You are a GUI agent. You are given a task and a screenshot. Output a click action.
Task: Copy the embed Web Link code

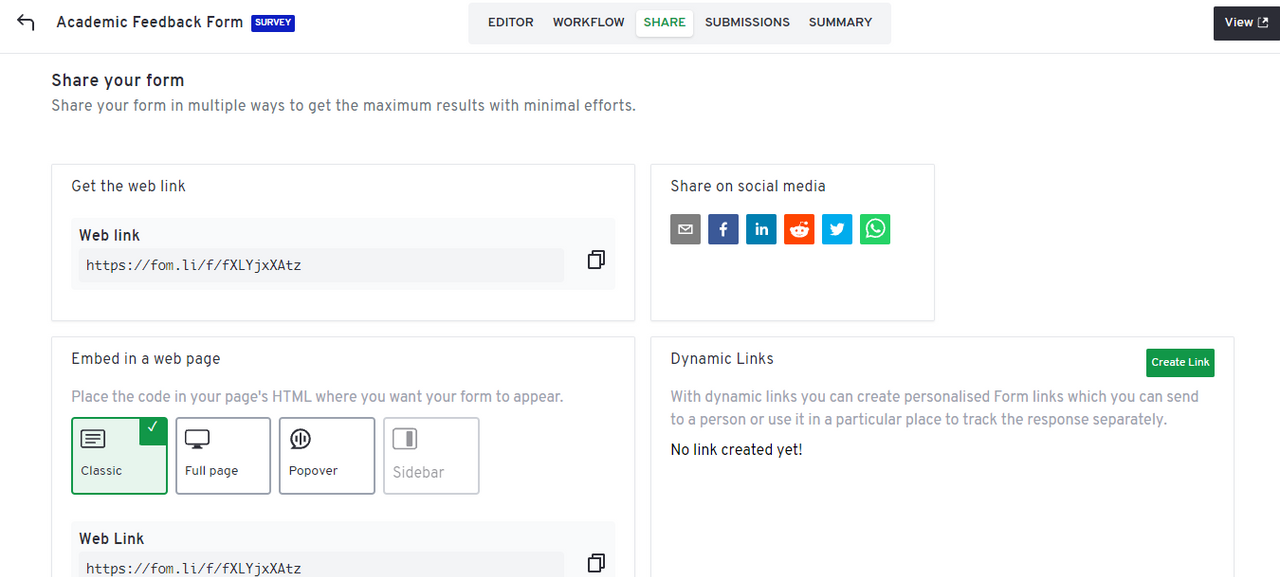click(596, 563)
